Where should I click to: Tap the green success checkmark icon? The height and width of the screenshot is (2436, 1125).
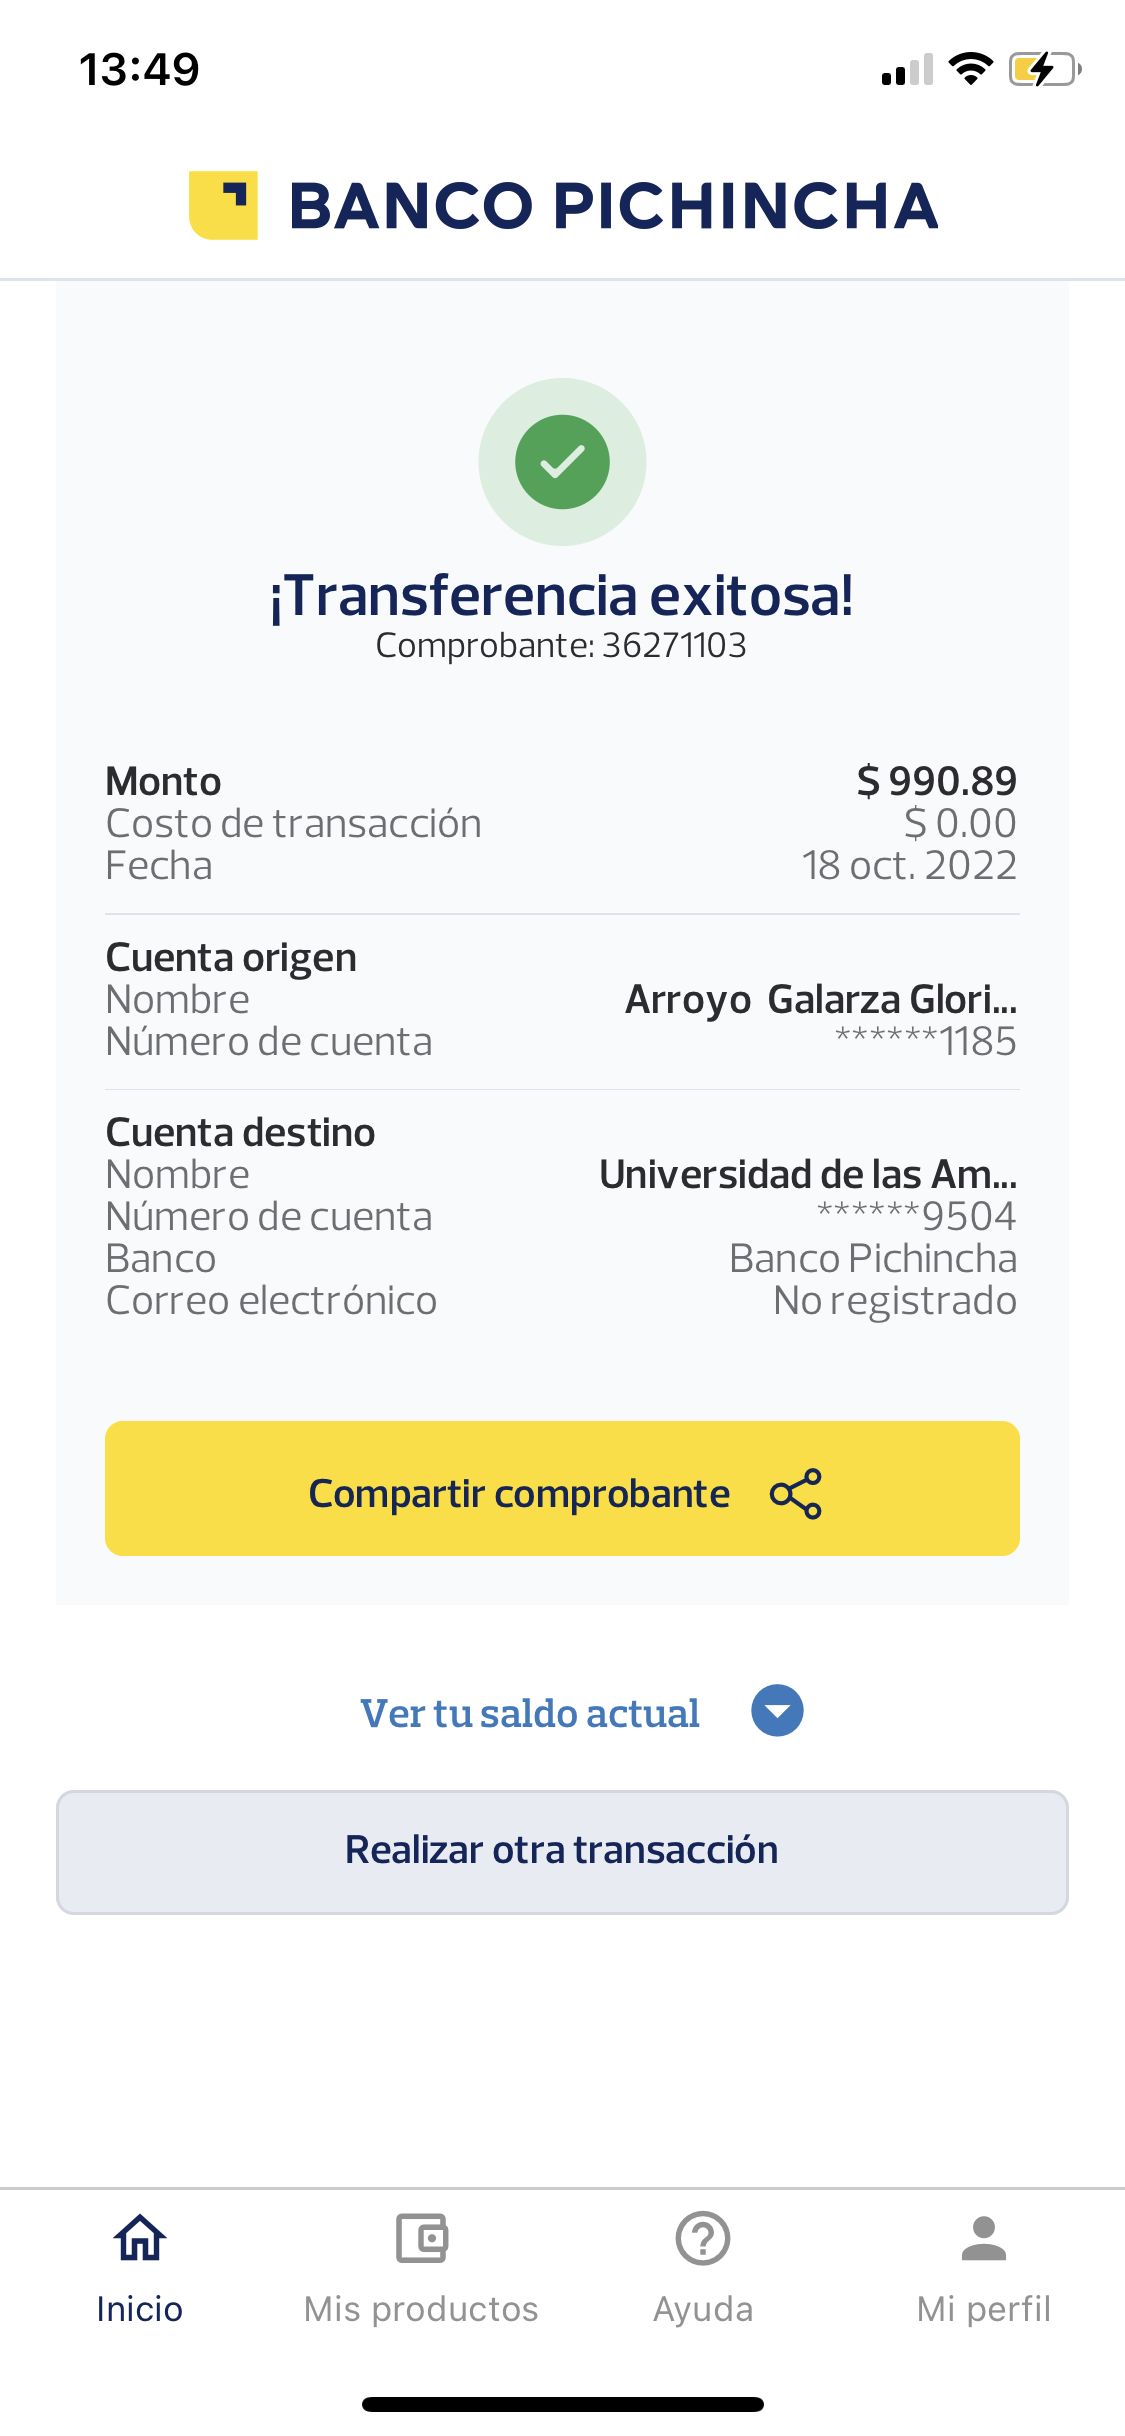562,462
